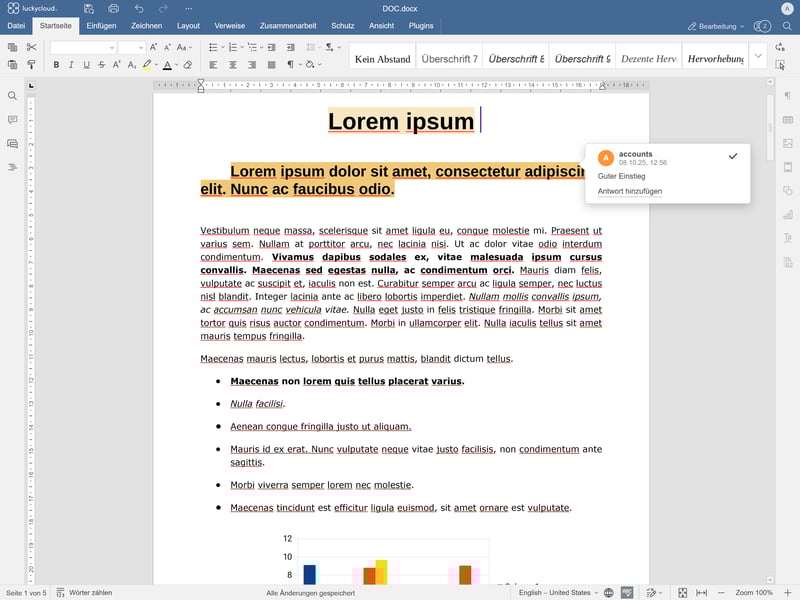Click the Undo arrow icon
This screenshot has height=600, width=800.
tap(139, 8)
